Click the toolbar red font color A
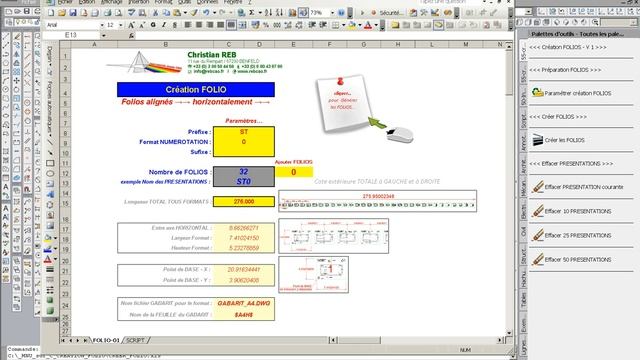Viewport: 640px width, 360px height. [368, 25]
